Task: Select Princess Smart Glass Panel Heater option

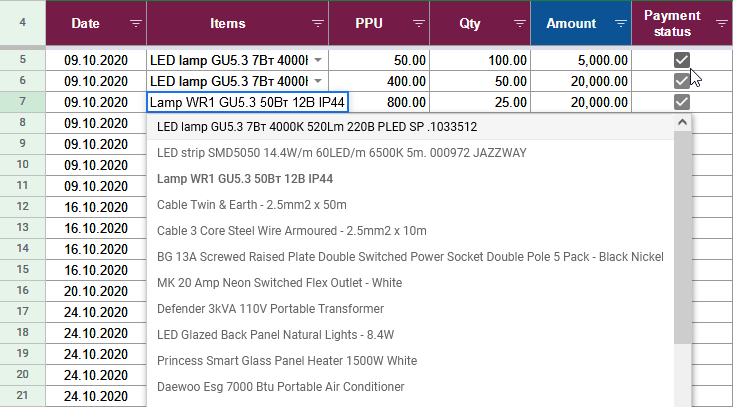Action: tap(287, 361)
